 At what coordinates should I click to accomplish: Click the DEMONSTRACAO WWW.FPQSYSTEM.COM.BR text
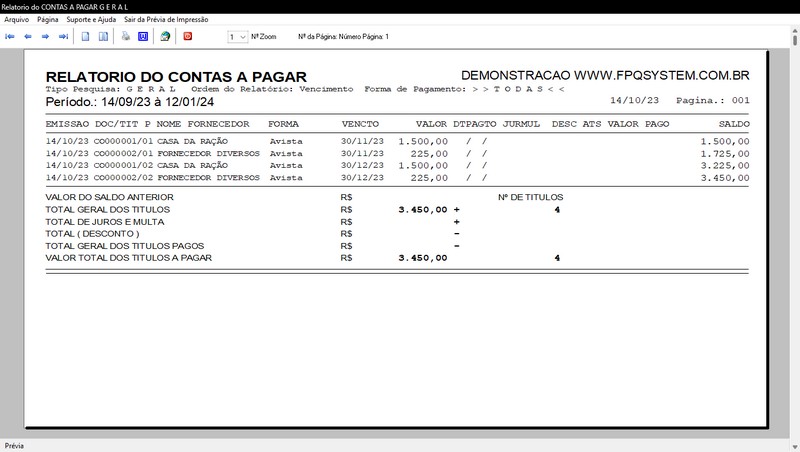(x=605, y=76)
